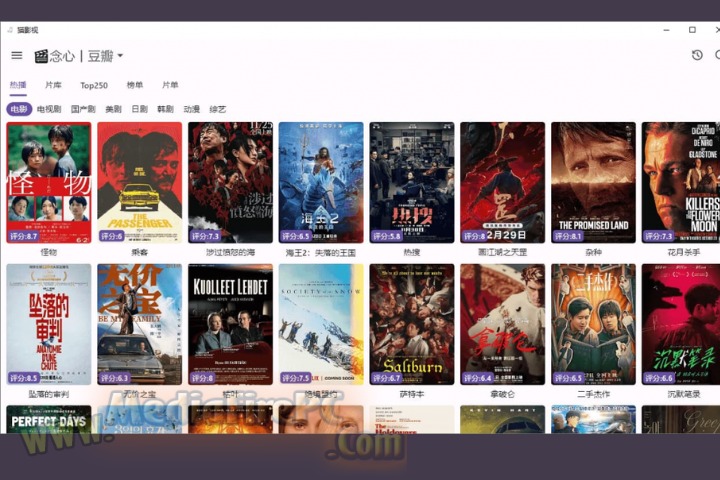
Task: Select the 日剧 category filter
Action: pos(140,109)
